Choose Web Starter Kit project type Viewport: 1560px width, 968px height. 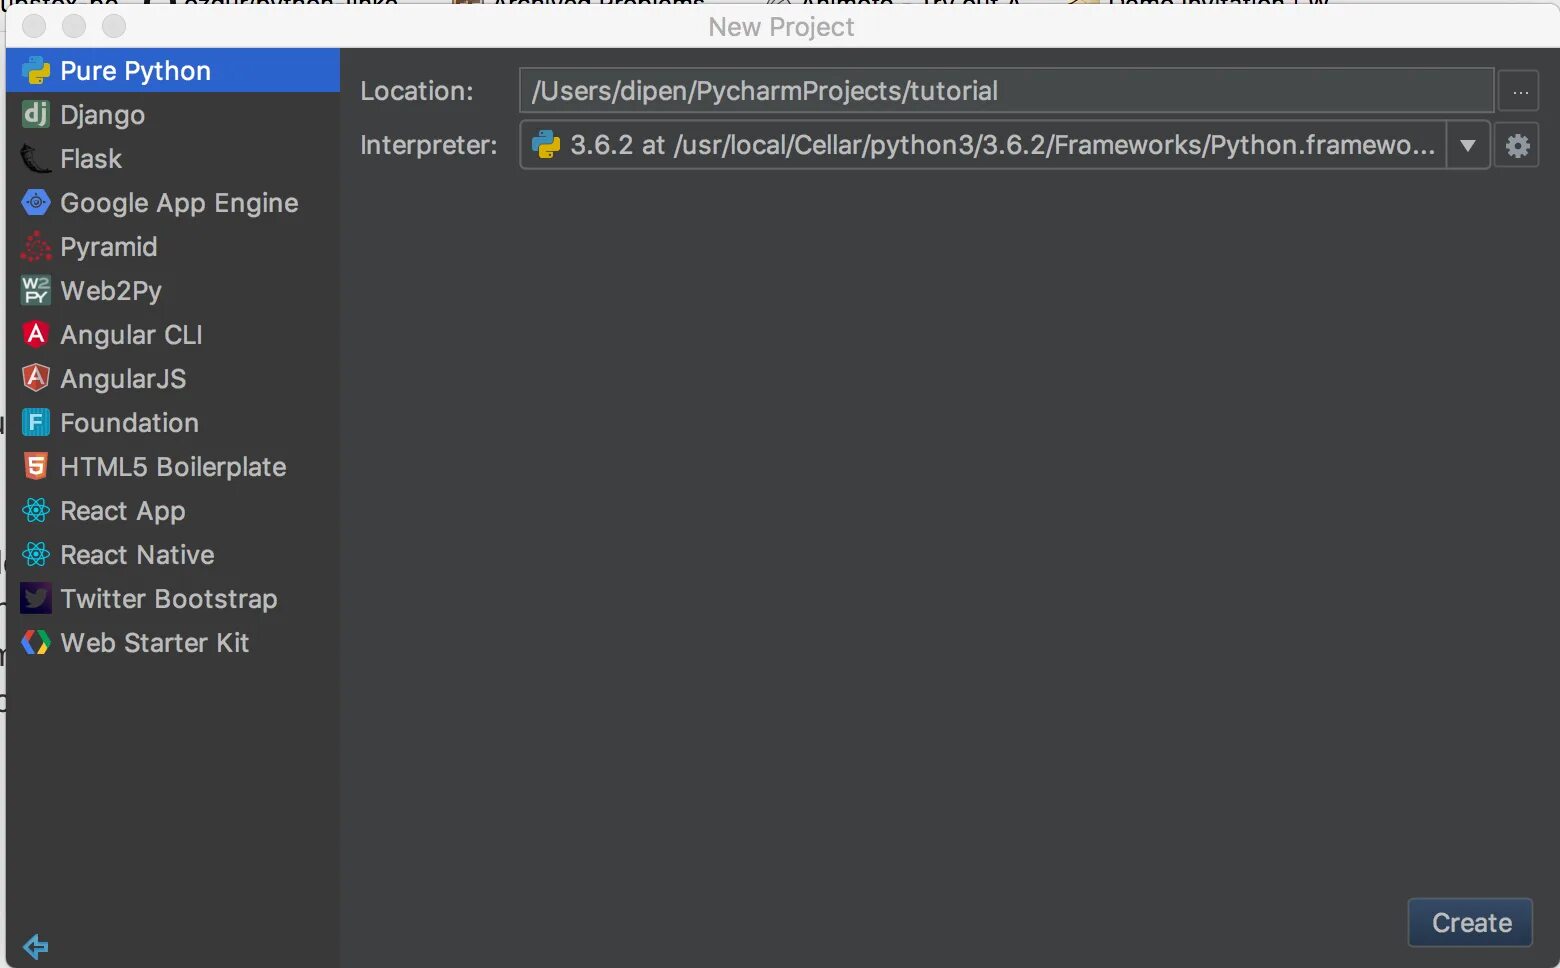[x=173, y=643]
